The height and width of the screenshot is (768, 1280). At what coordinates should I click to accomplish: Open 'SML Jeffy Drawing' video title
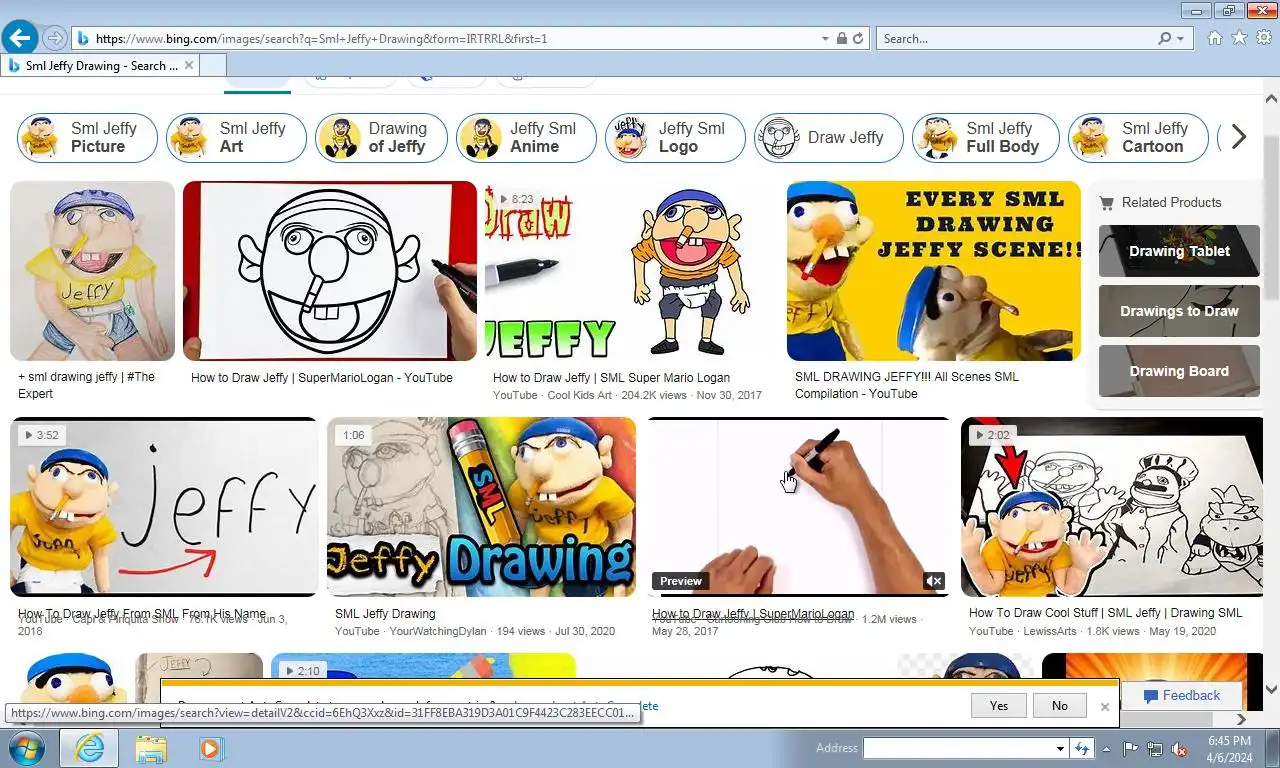[x=385, y=614]
